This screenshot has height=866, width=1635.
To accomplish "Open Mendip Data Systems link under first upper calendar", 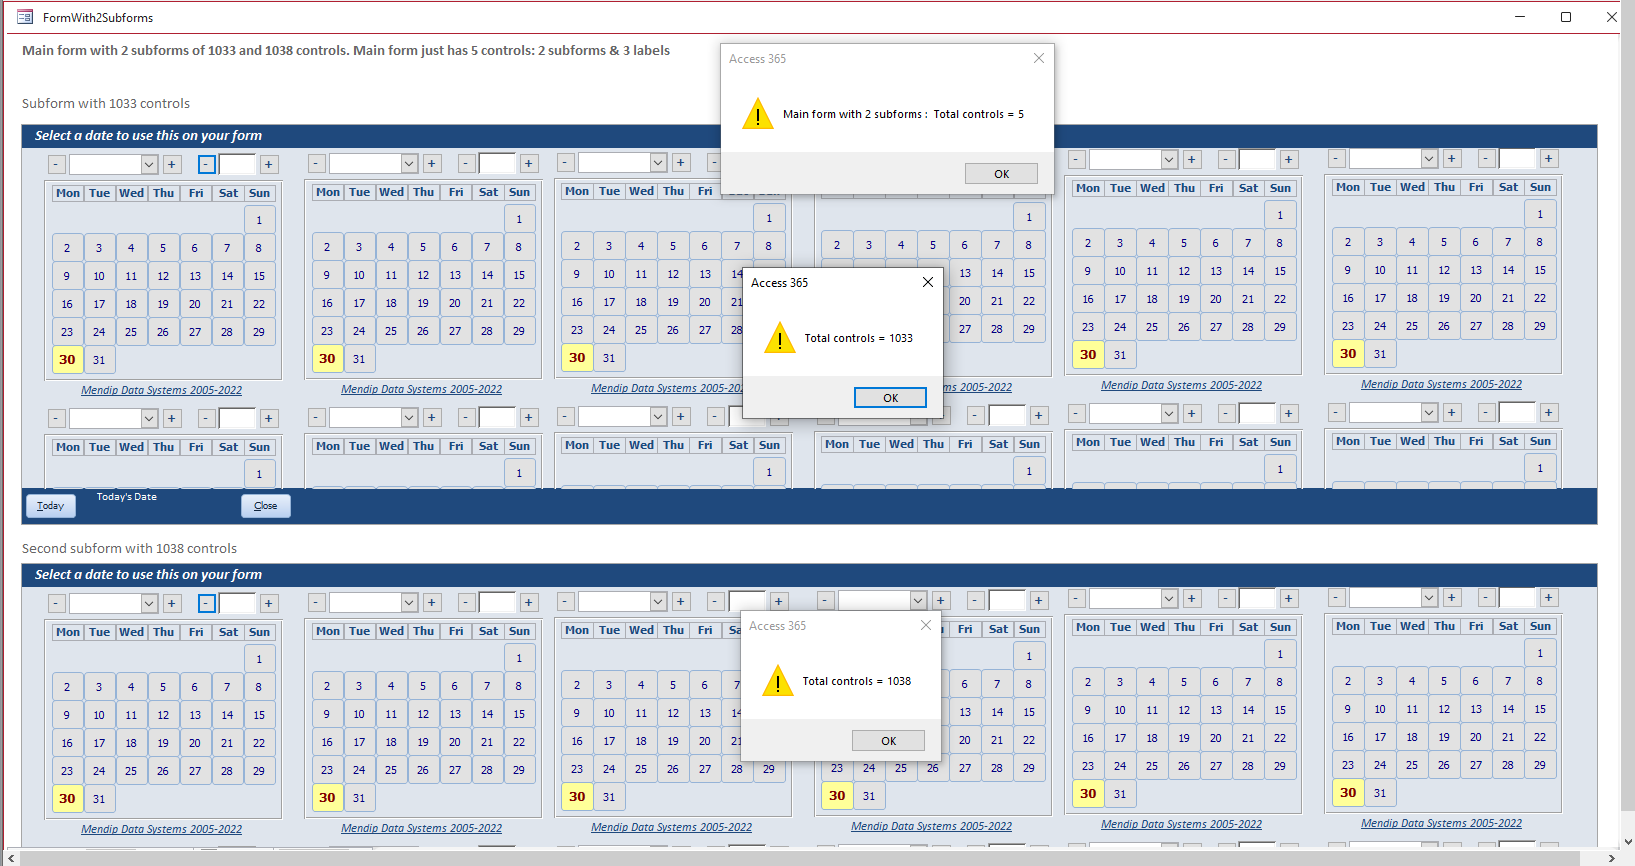I will (x=161, y=391).
